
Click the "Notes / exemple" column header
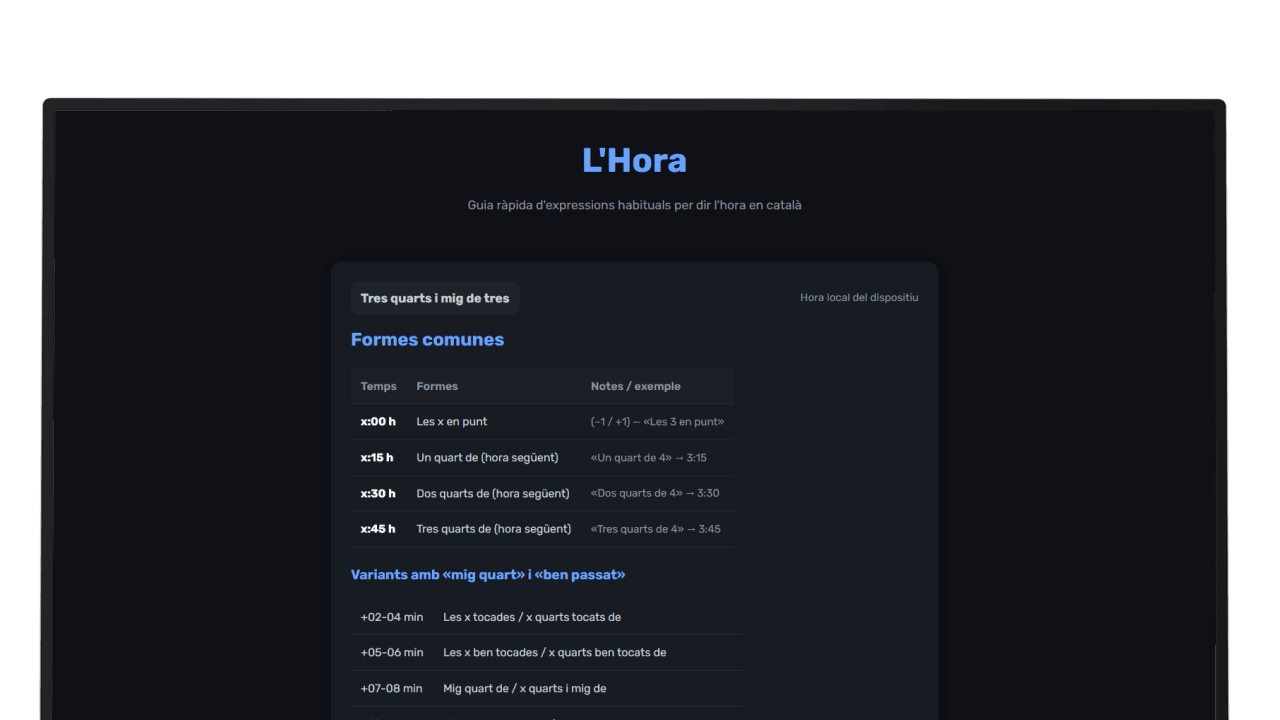tap(635, 386)
